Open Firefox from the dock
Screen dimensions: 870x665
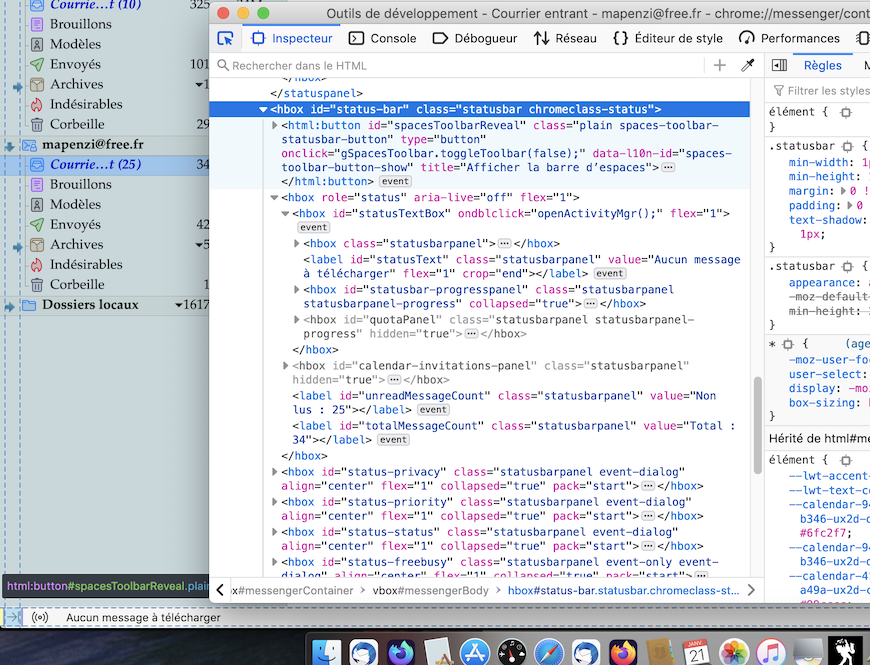pyautogui.click(x=623, y=653)
